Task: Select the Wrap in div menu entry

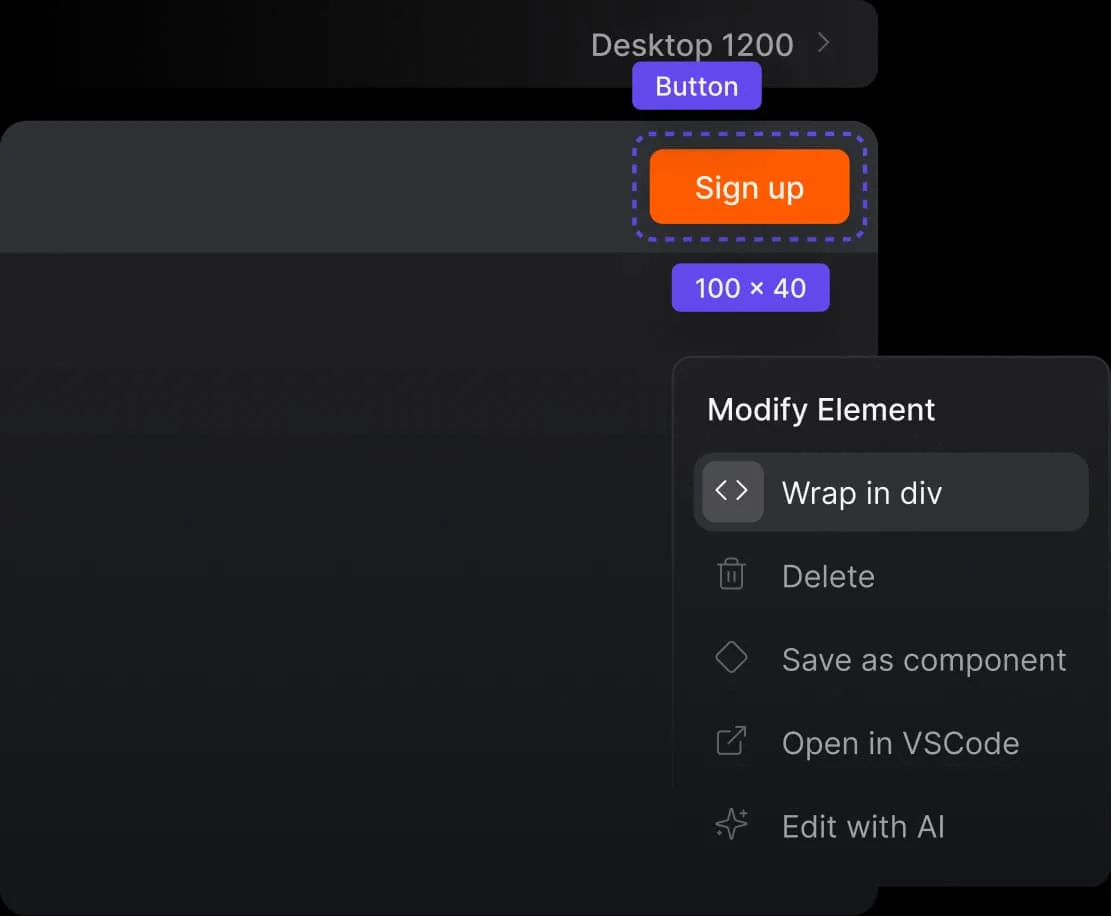Action: coord(862,493)
